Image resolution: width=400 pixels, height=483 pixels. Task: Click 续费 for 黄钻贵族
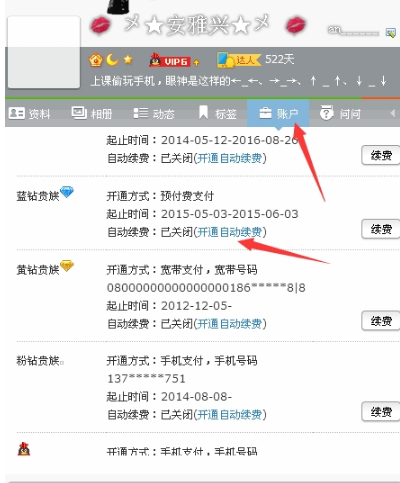(381, 321)
